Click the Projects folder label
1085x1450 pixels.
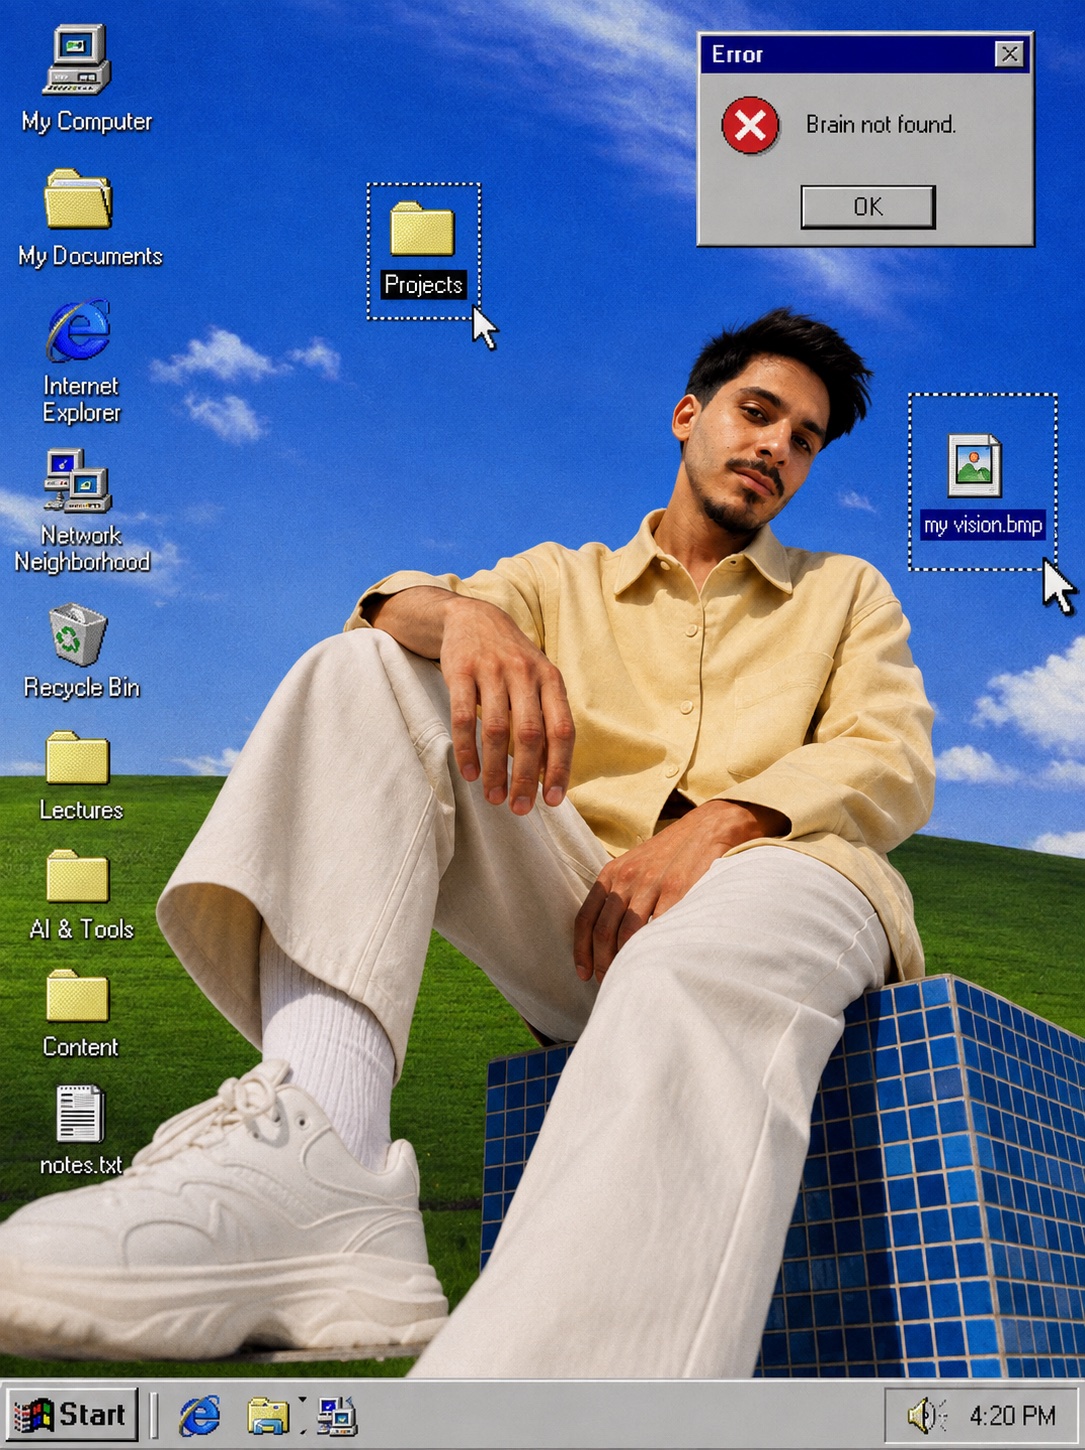click(x=424, y=285)
